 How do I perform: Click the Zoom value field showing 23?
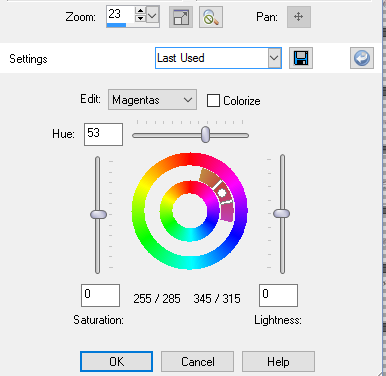121,14
